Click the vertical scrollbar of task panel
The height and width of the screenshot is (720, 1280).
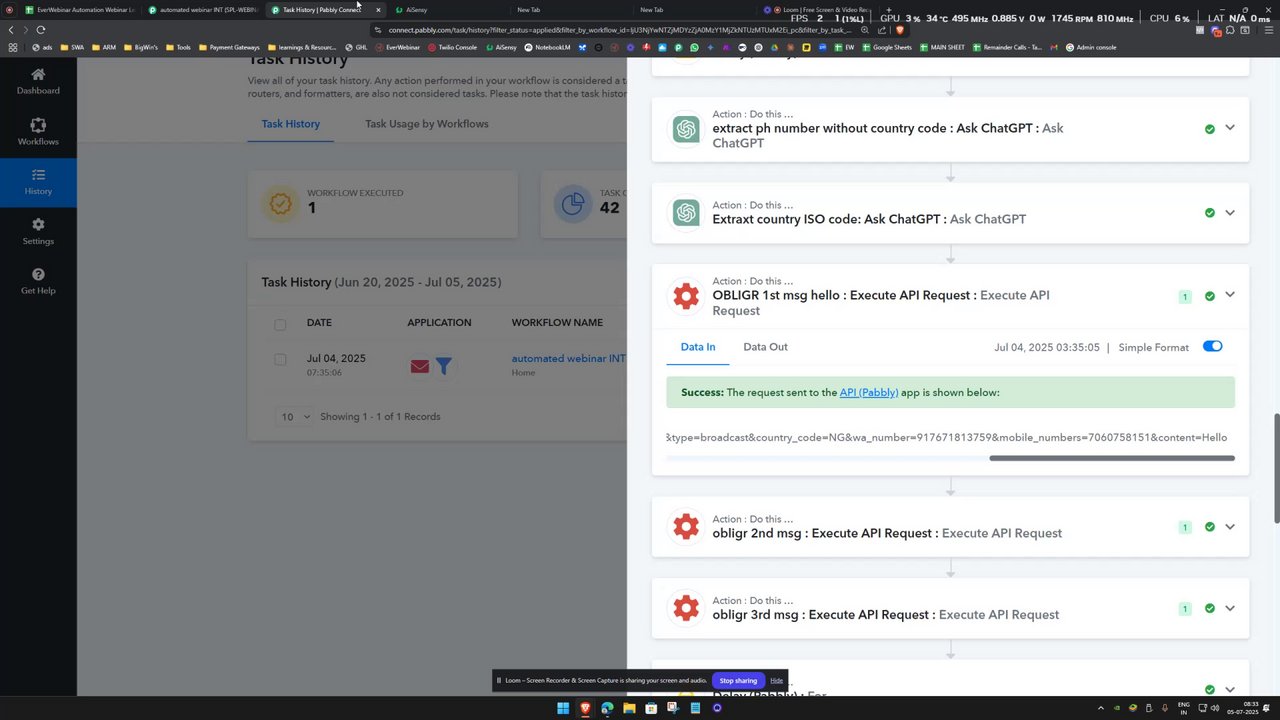coord(1276,467)
